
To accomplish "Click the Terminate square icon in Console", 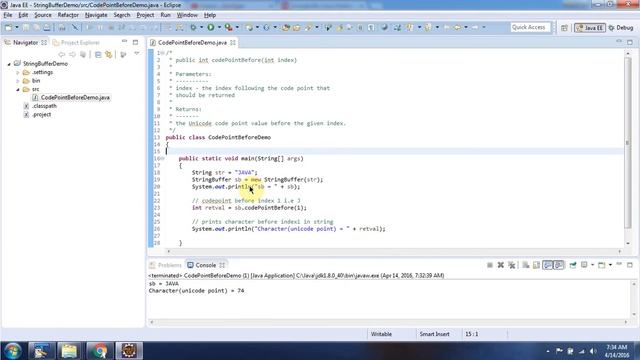I will (x=490, y=265).
